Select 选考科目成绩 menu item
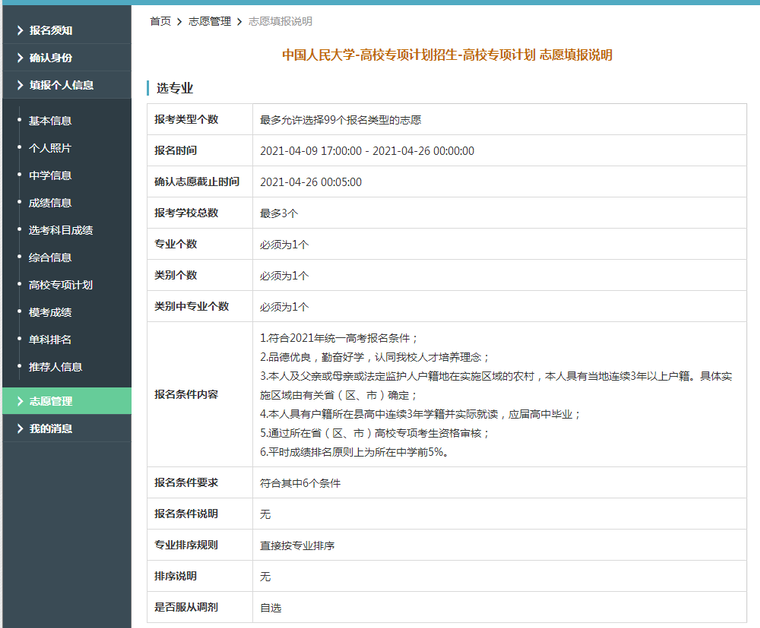760x628 pixels. (61, 230)
